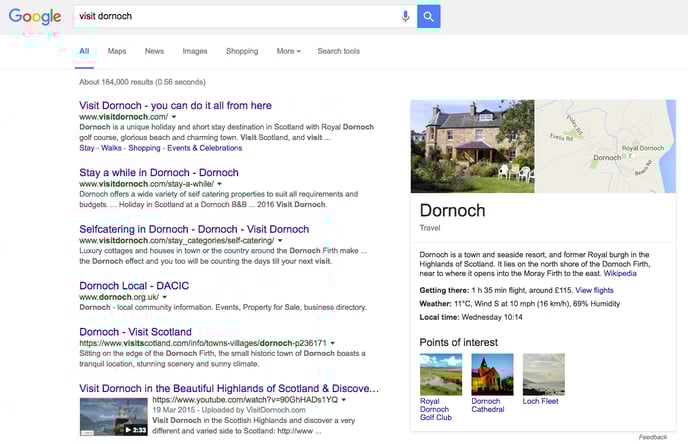The width and height of the screenshot is (688, 444).
Task: Open the YouTube 'Visit Dornoch in the Beautiful Highlands' result
Action: [x=229, y=388]
